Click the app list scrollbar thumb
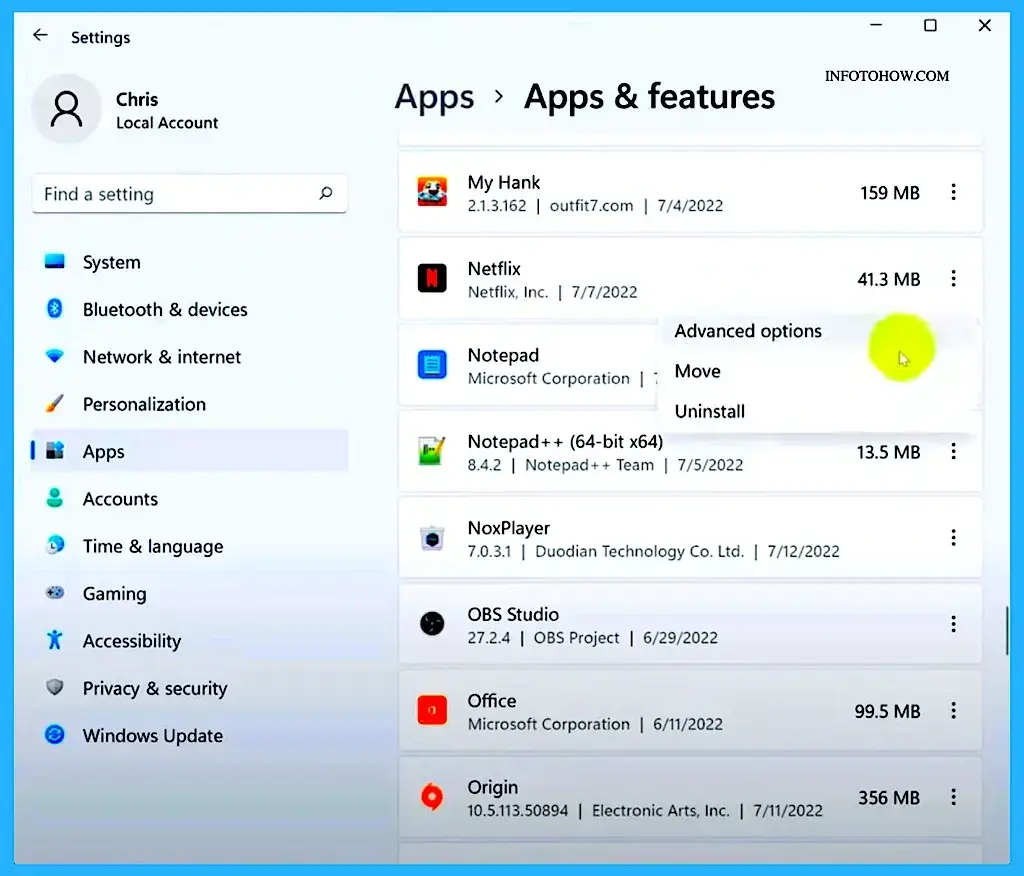The image size is (1024, 876). 1006,630
